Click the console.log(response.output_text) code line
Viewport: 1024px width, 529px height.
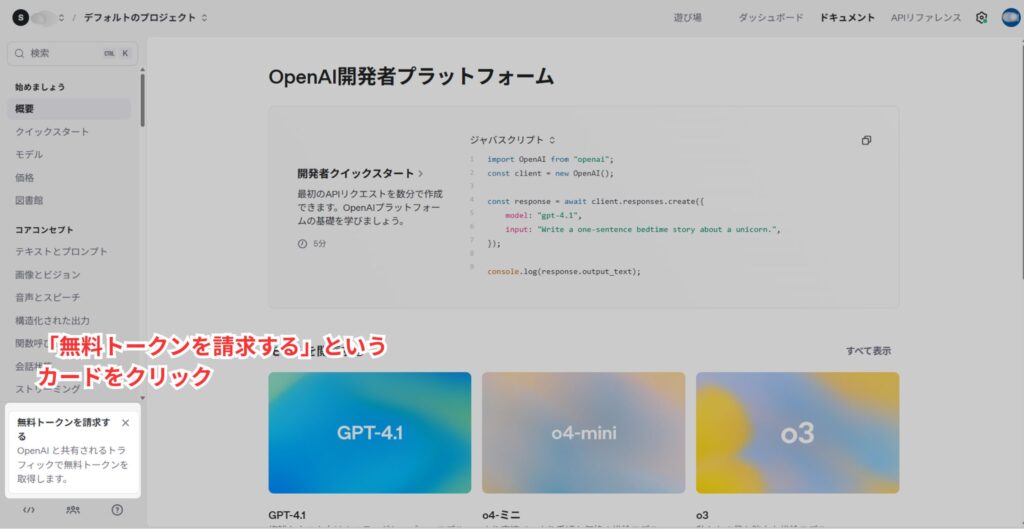pyautogui.click(x=564, y=271)
